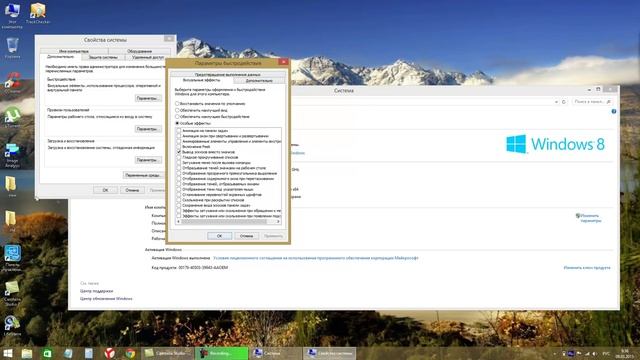Switch to Camtasia Studio taskbar button
The height and width of the screenshot is (360, 640).
(167, 353)
